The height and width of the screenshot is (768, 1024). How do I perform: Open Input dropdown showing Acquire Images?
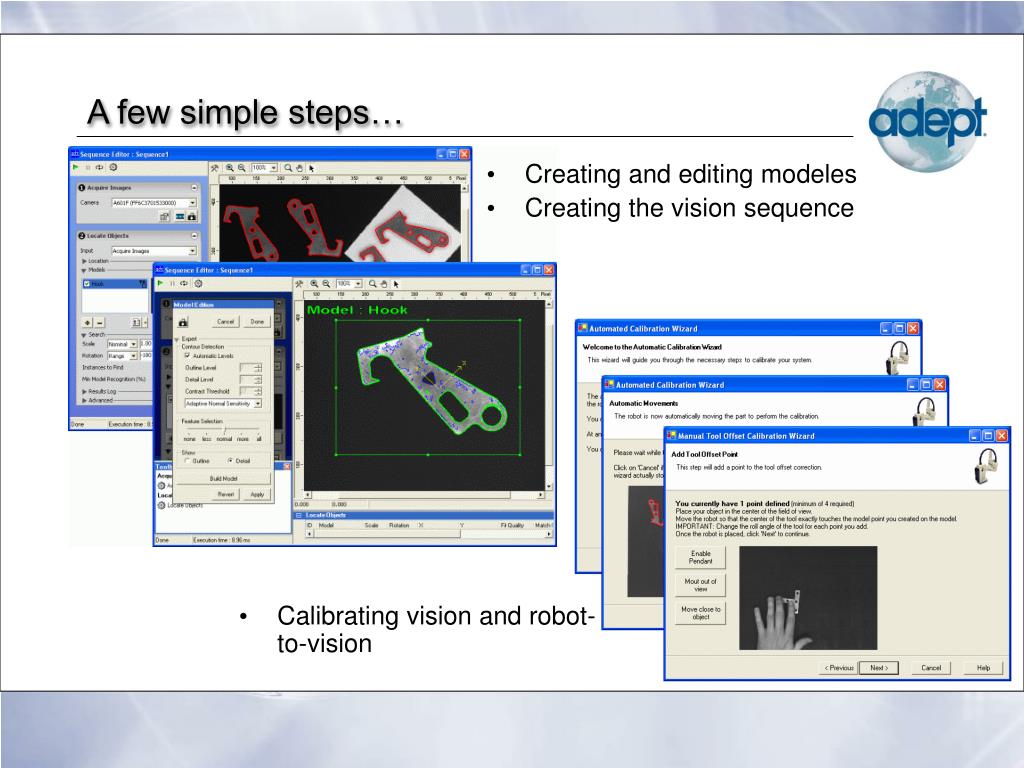click(192, 251)
